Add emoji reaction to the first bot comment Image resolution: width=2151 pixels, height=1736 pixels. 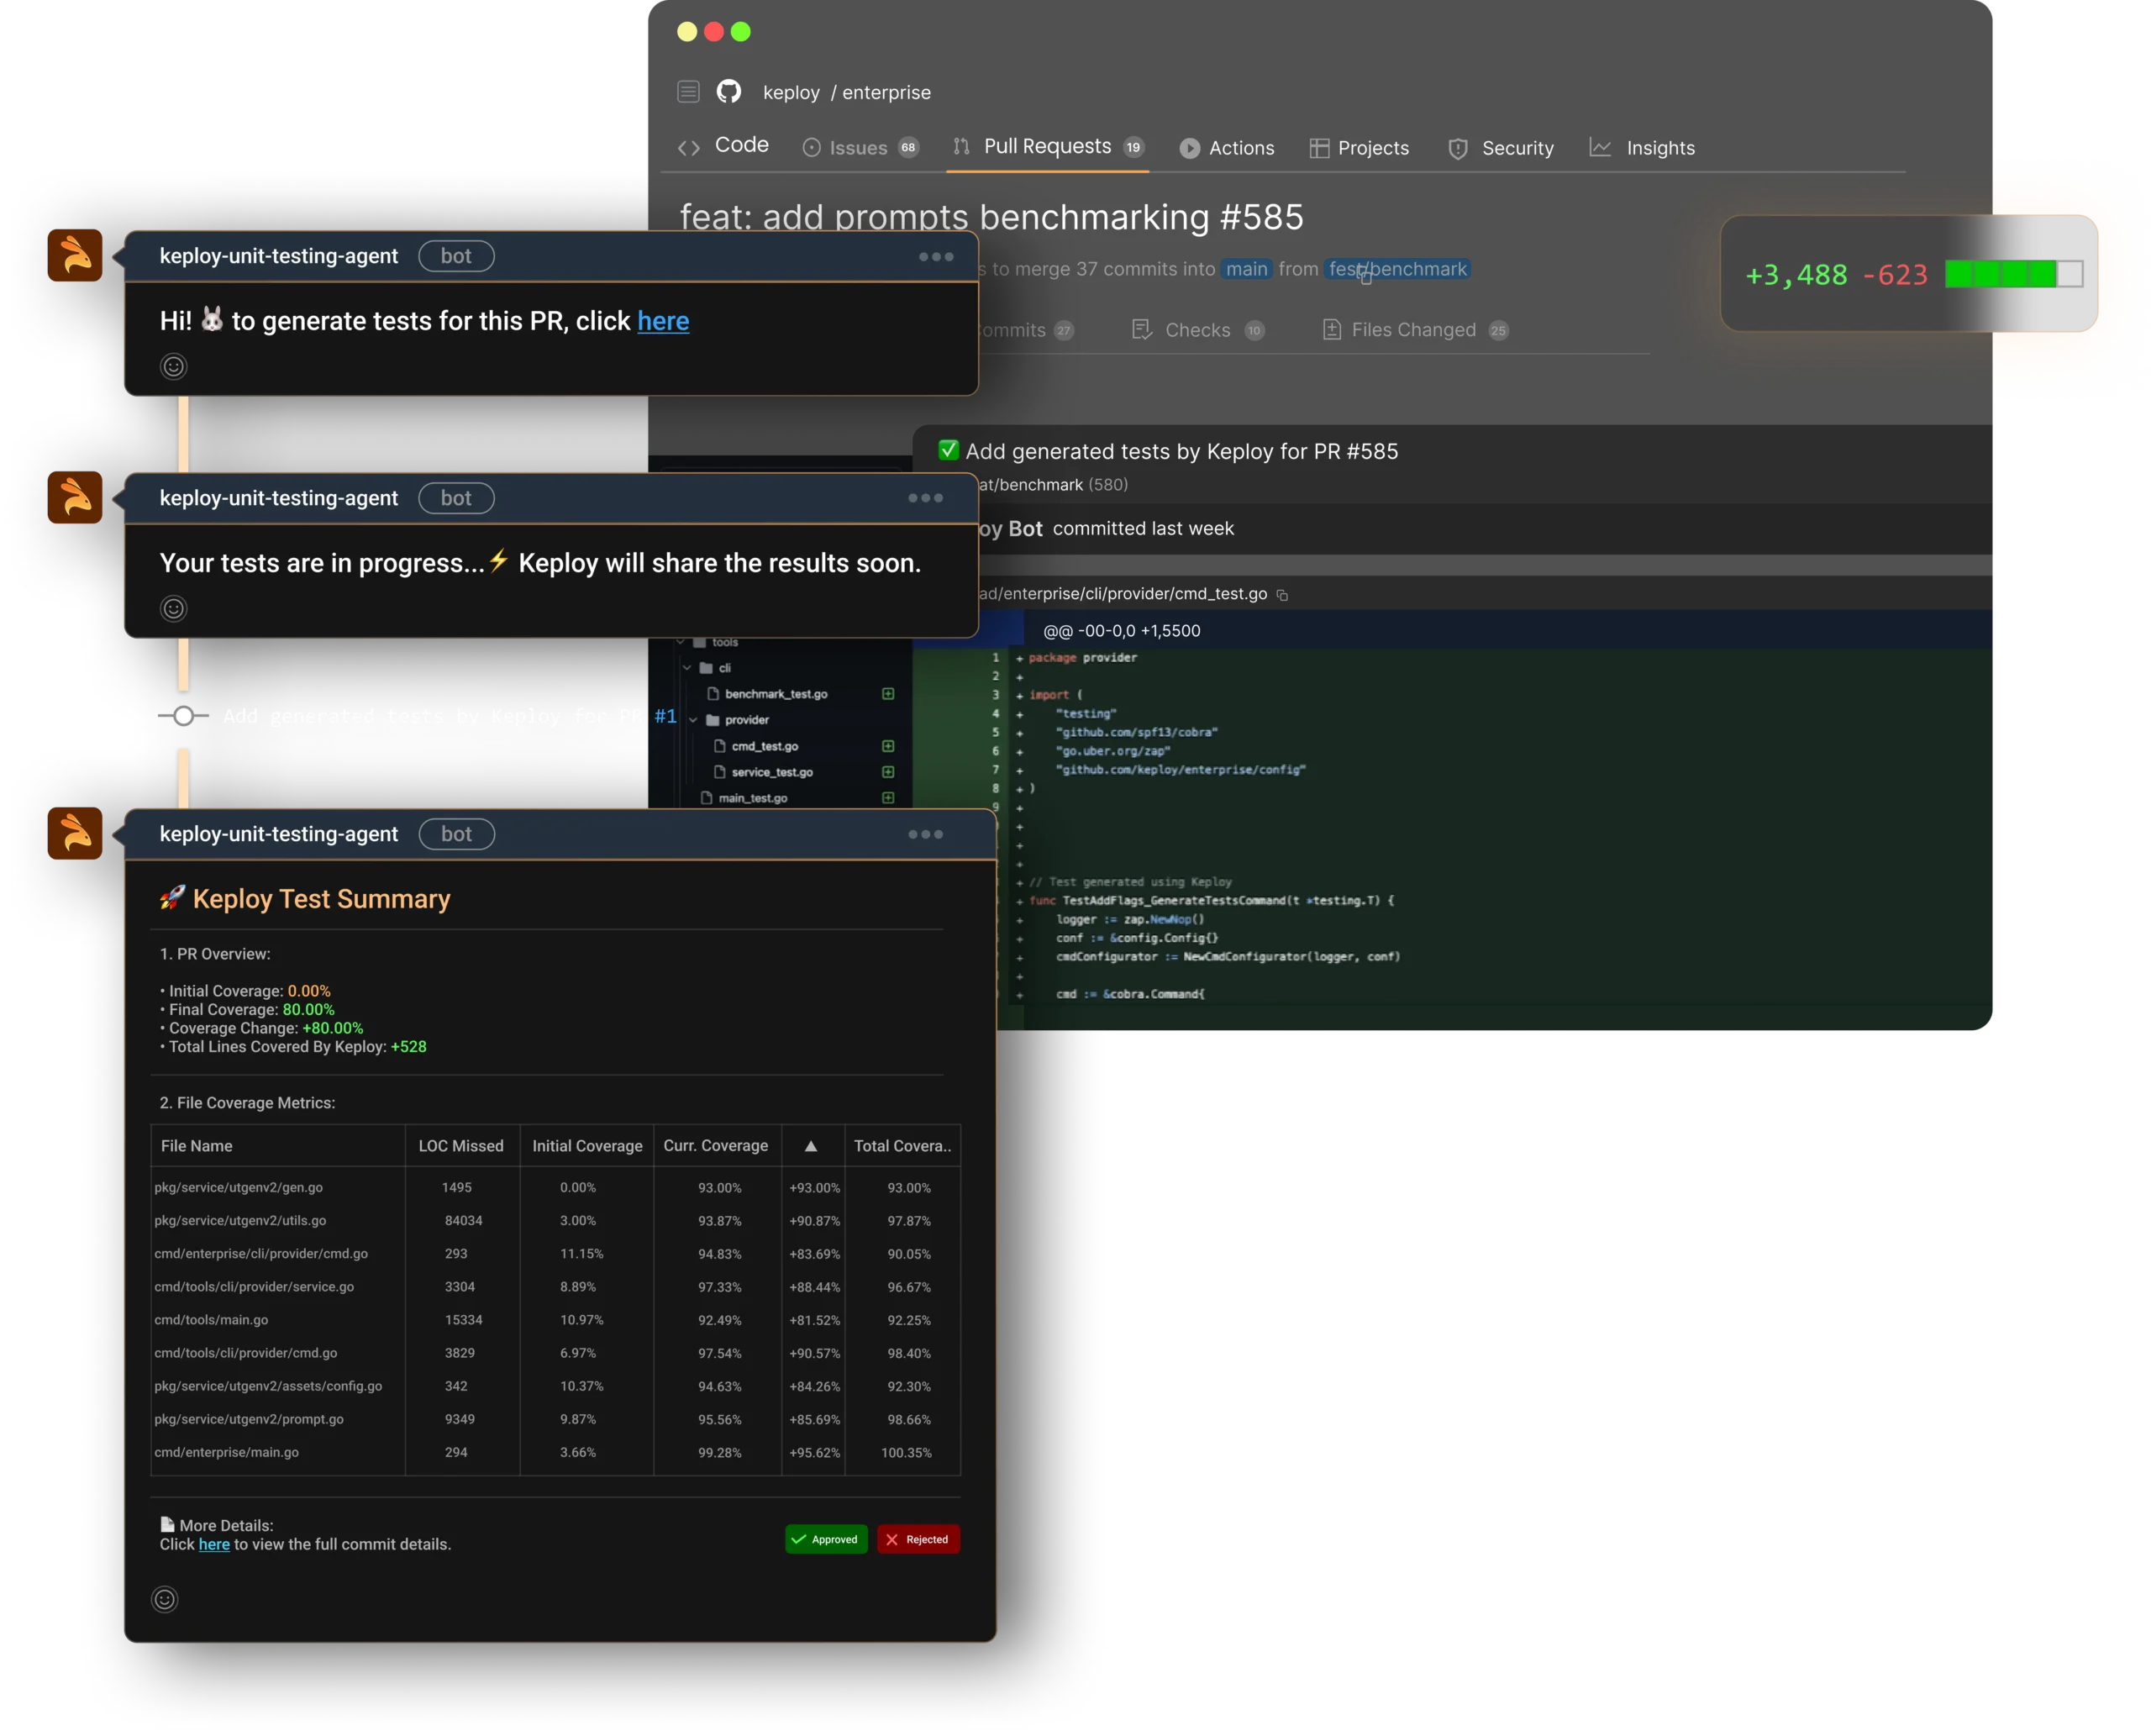(174, 367)
